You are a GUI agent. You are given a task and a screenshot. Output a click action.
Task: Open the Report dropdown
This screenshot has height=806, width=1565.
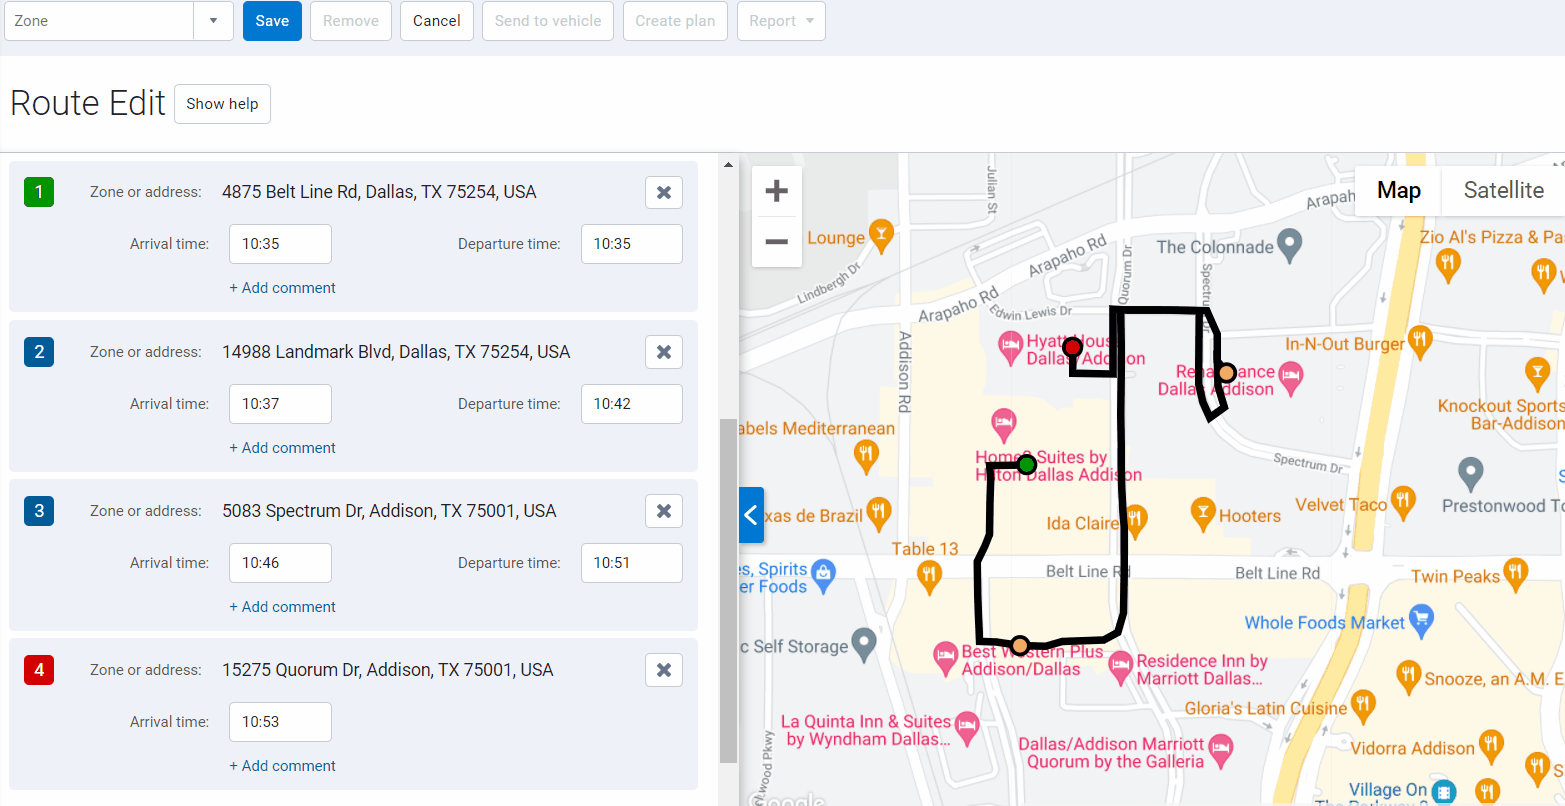[x=781, y=20]
